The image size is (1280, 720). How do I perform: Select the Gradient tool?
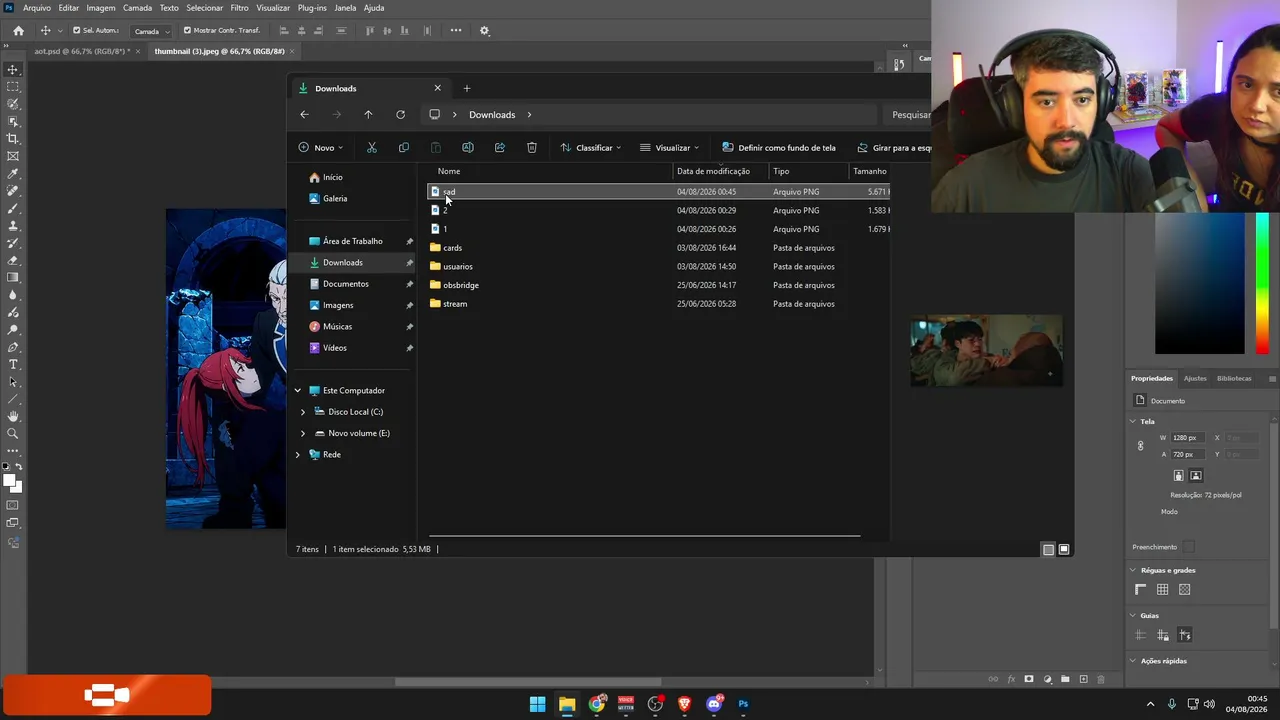pyautogui.click(x=13, y=278)
